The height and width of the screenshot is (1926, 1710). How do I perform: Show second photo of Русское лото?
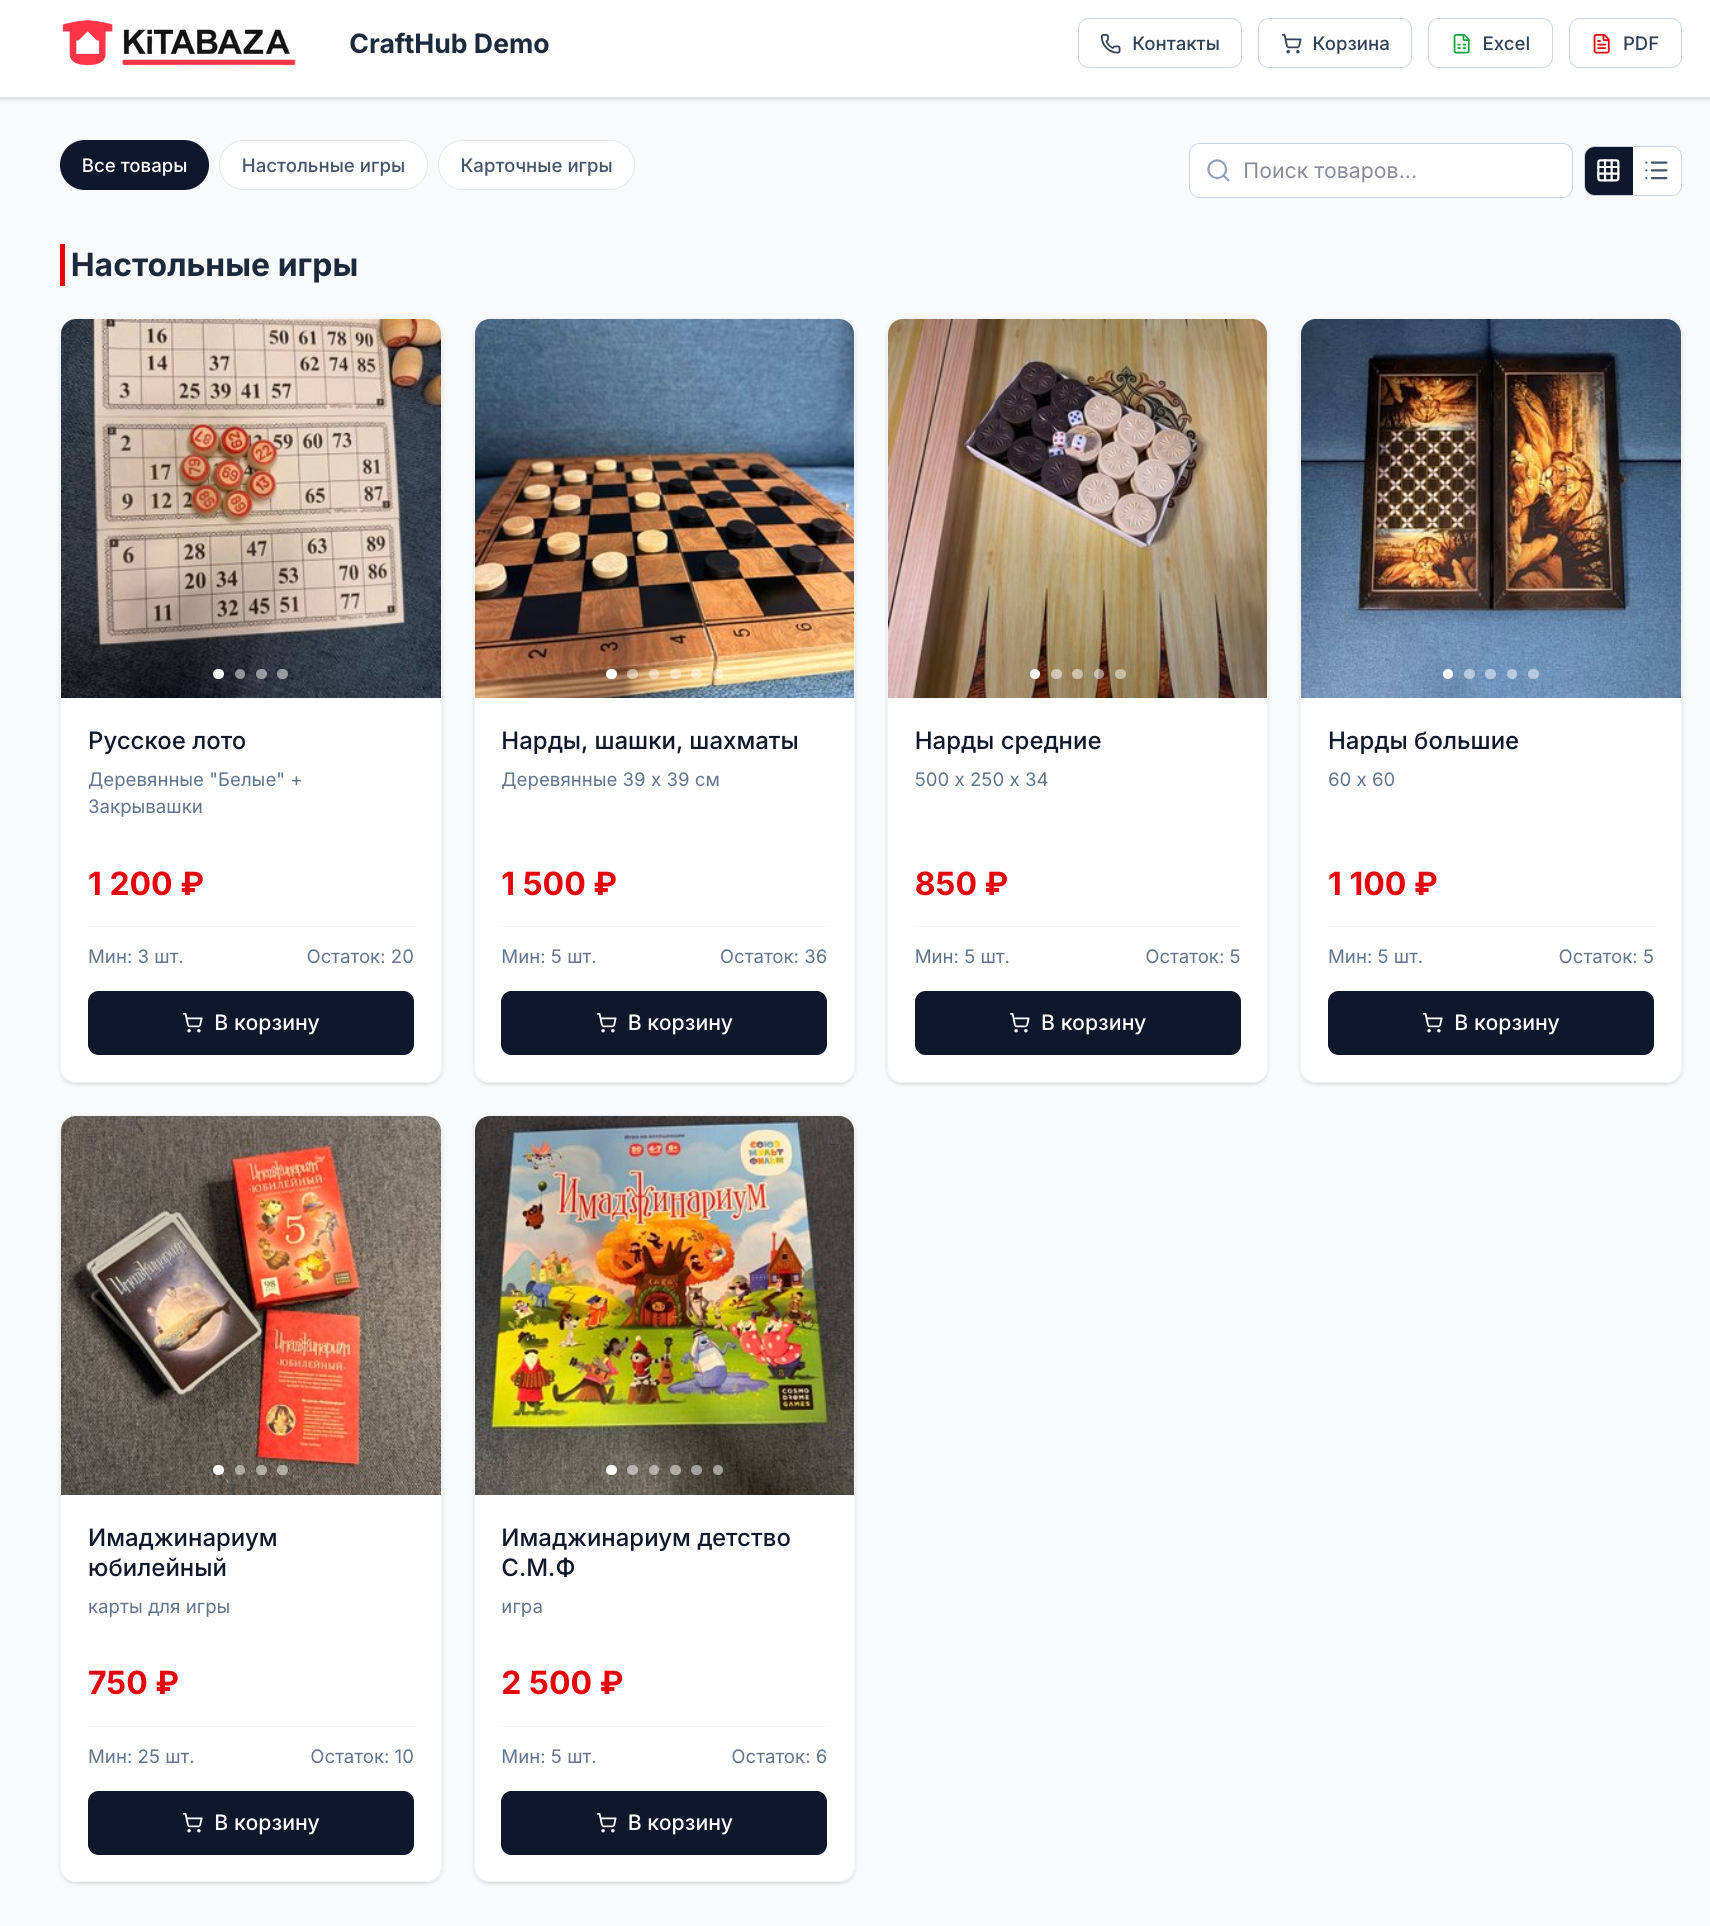[240, 674]
